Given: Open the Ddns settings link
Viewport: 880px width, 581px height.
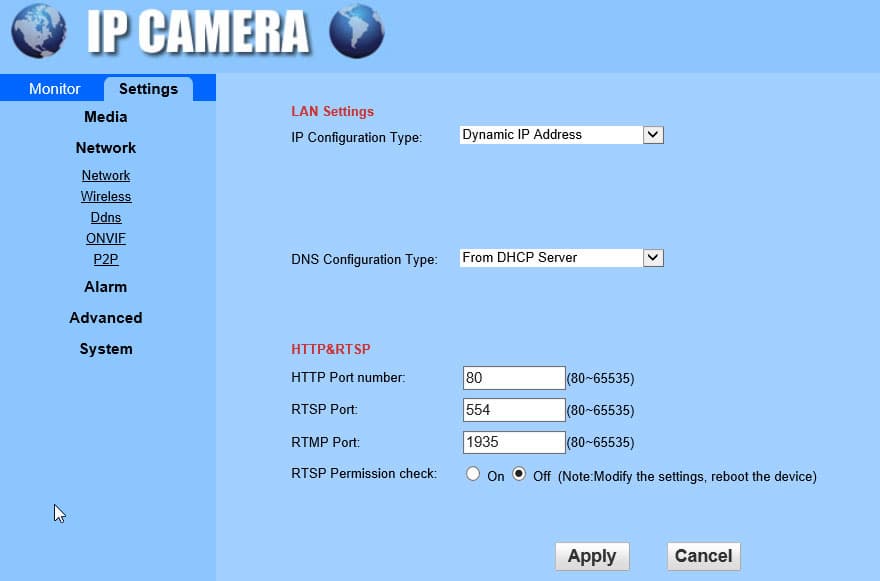Looking at the screenshot, I should click(106, 217).
